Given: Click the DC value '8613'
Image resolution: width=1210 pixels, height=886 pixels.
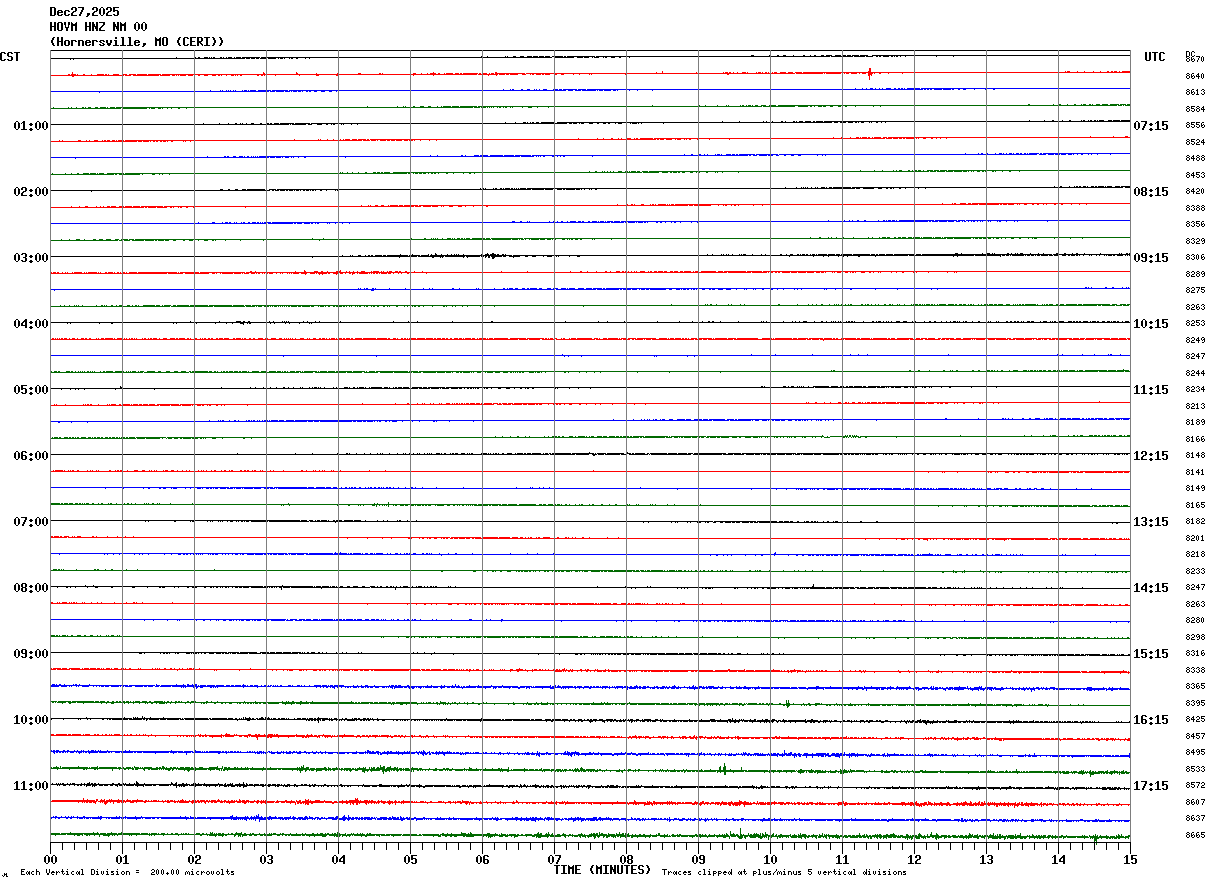Looking at the screenshot, I should coord(1195,92).
